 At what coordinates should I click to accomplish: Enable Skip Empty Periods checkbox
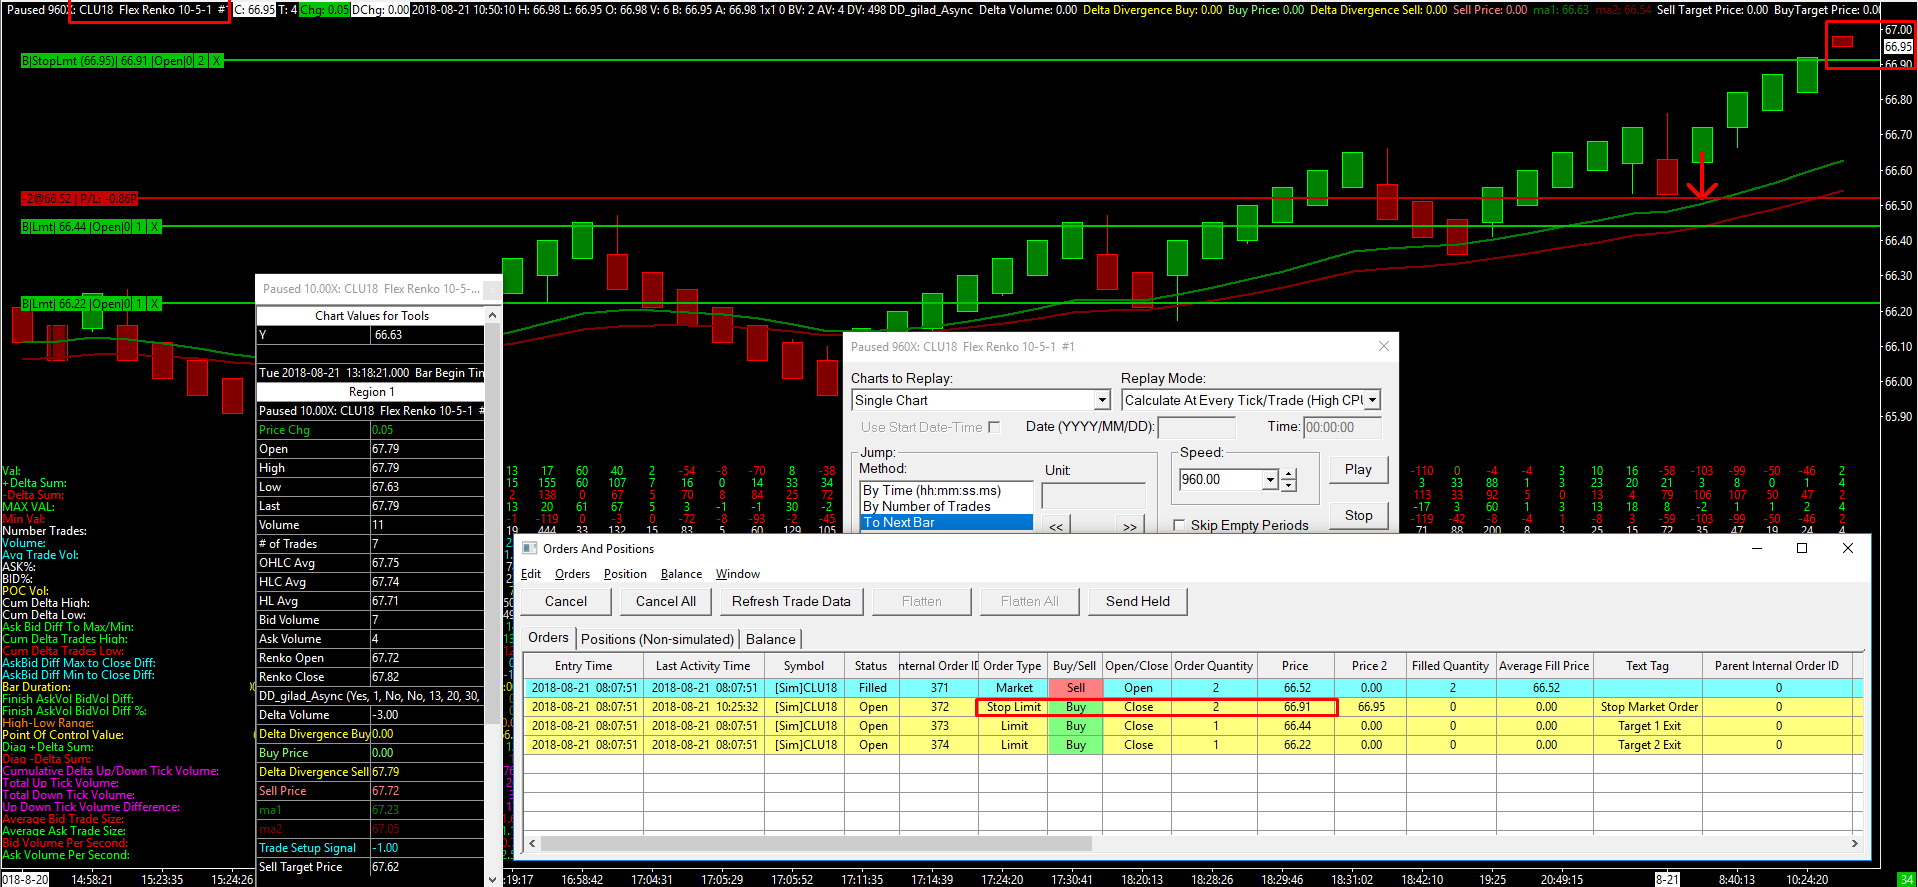pos(1179,525)
